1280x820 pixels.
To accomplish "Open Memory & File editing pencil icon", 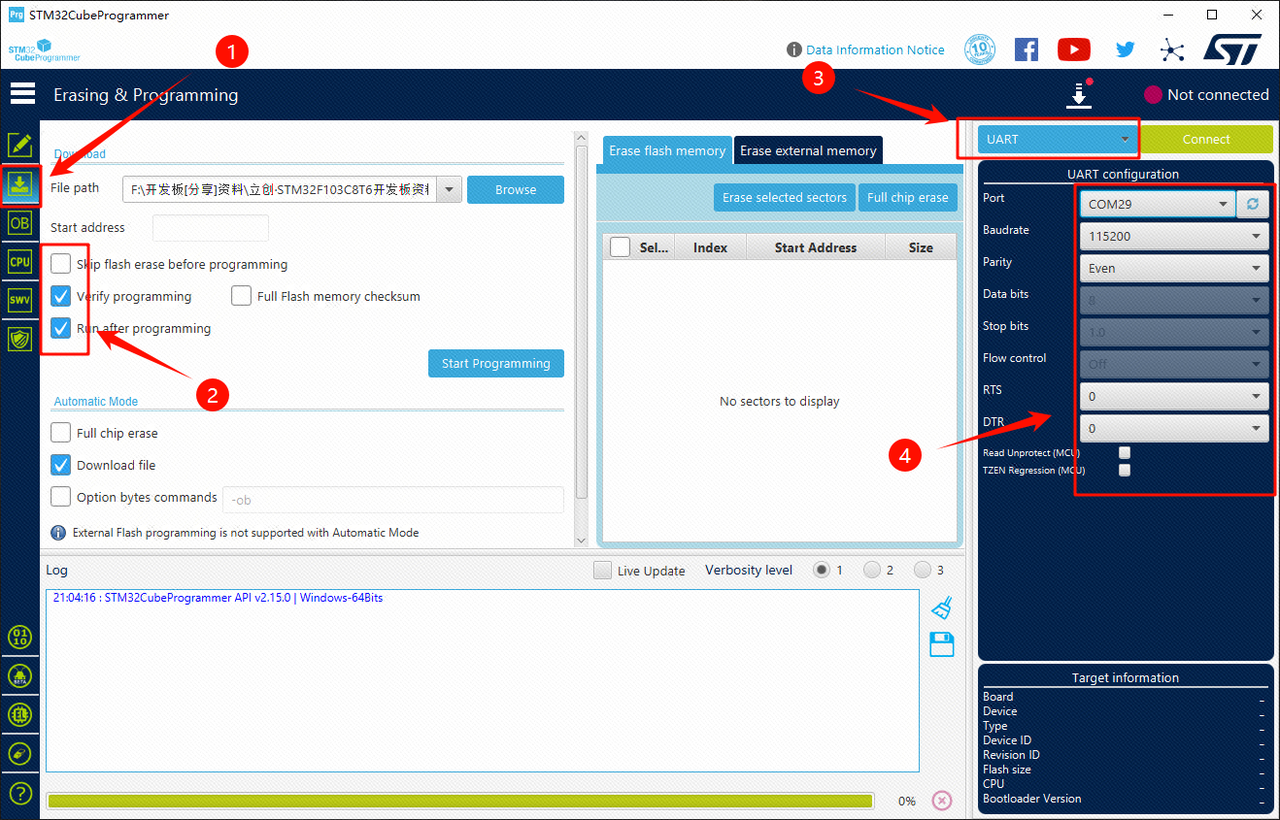I will [x=20, y=145].
